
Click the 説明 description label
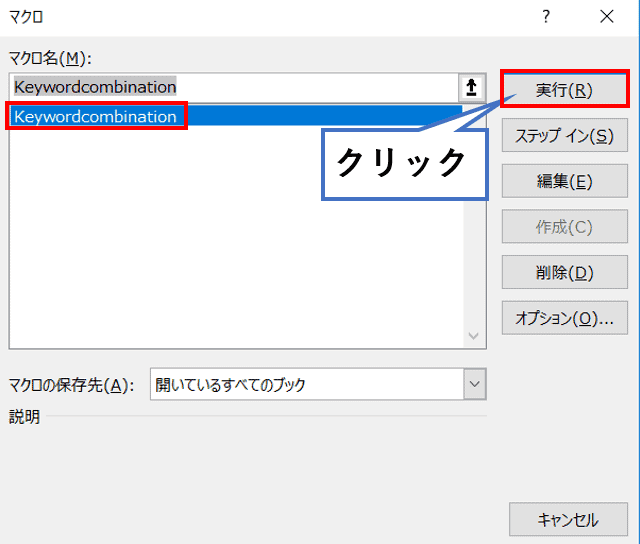(x=24, y=417)
